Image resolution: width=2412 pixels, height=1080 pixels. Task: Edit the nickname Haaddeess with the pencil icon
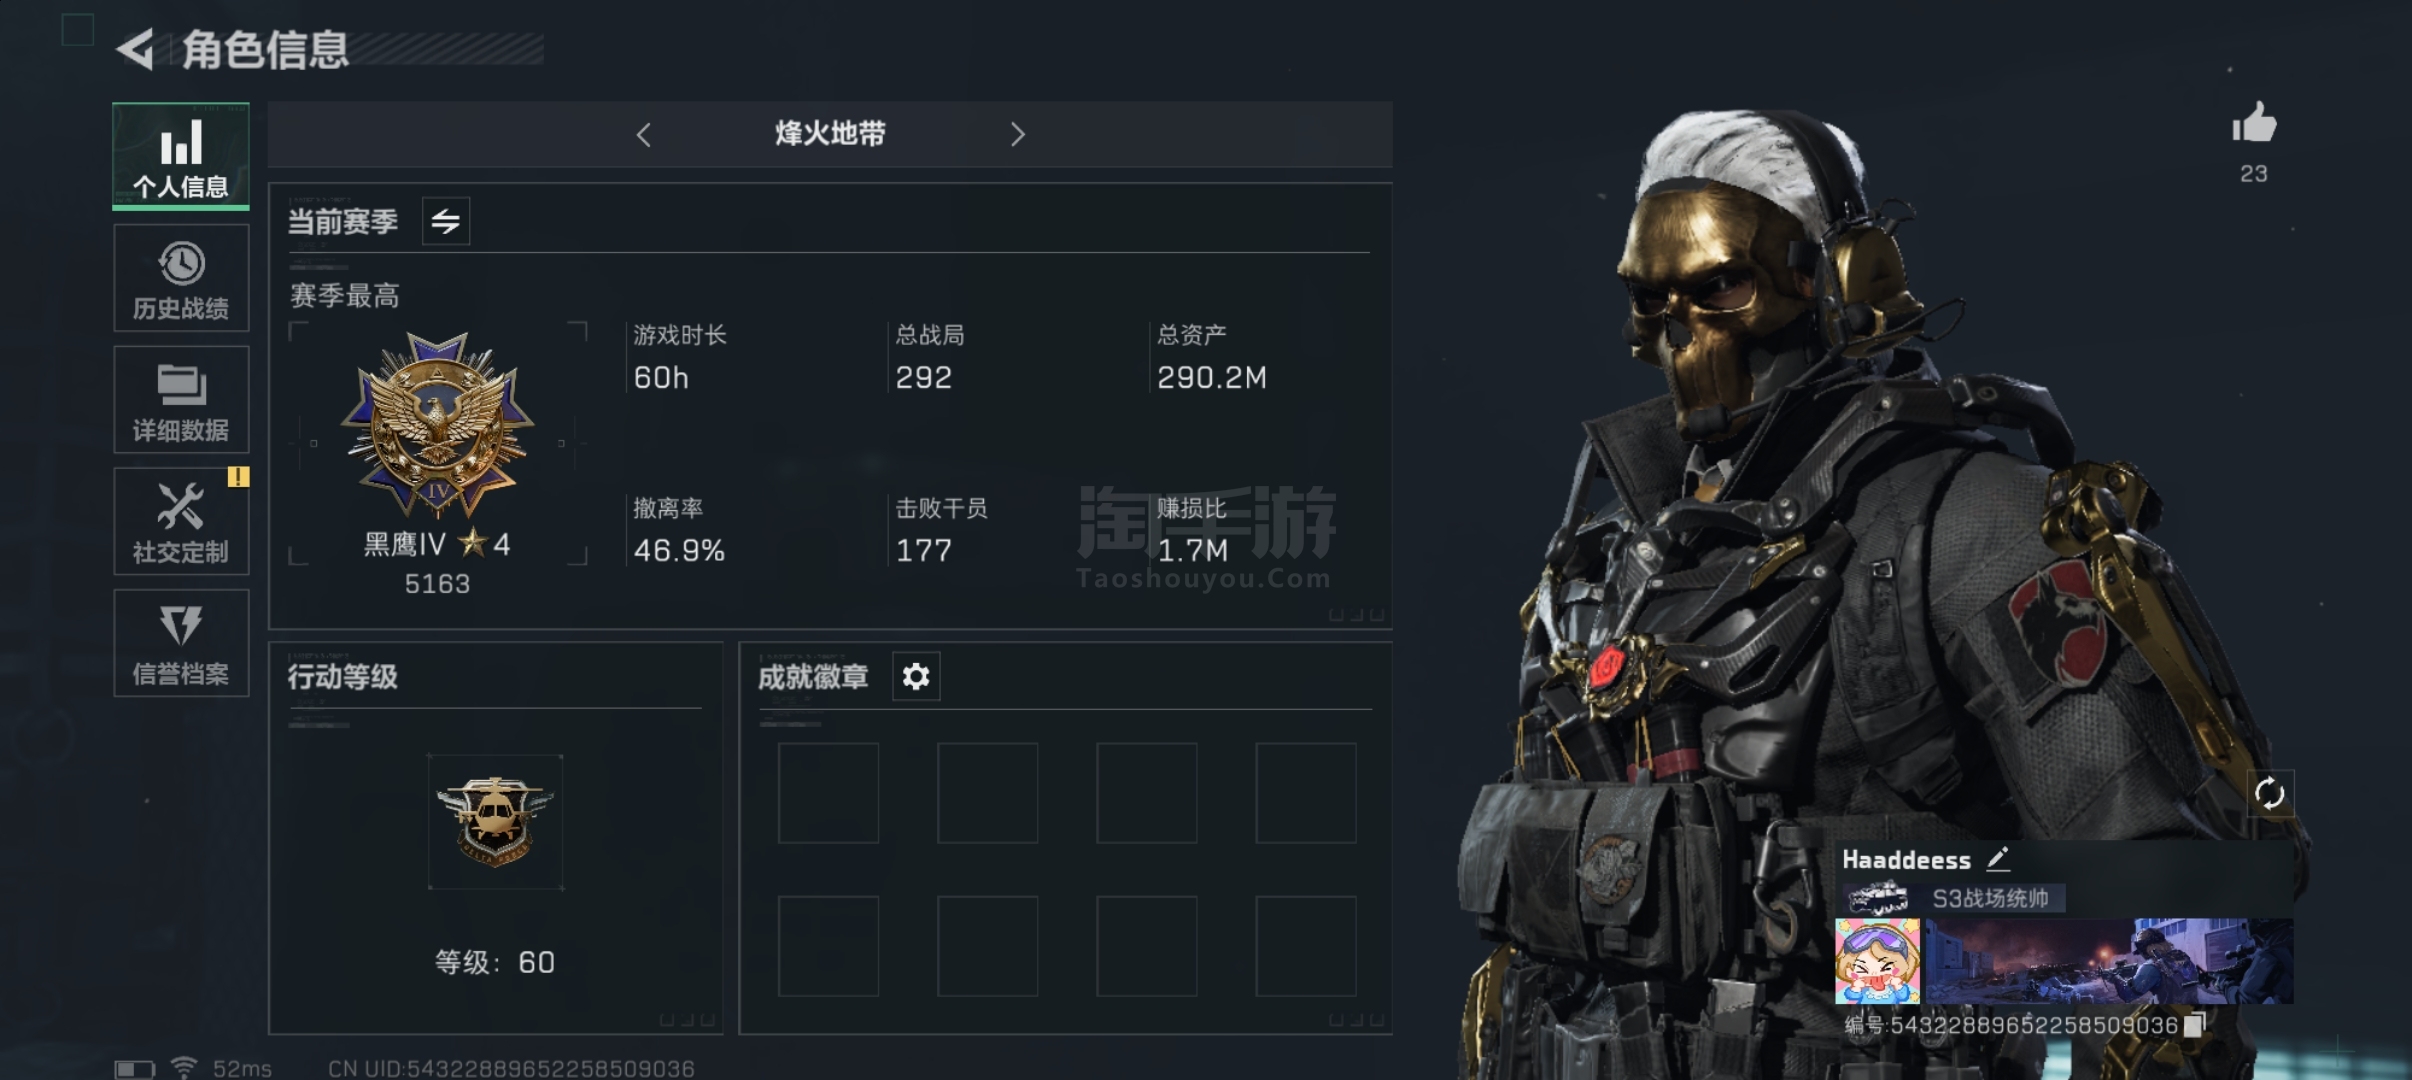(x=1998, y=859)
